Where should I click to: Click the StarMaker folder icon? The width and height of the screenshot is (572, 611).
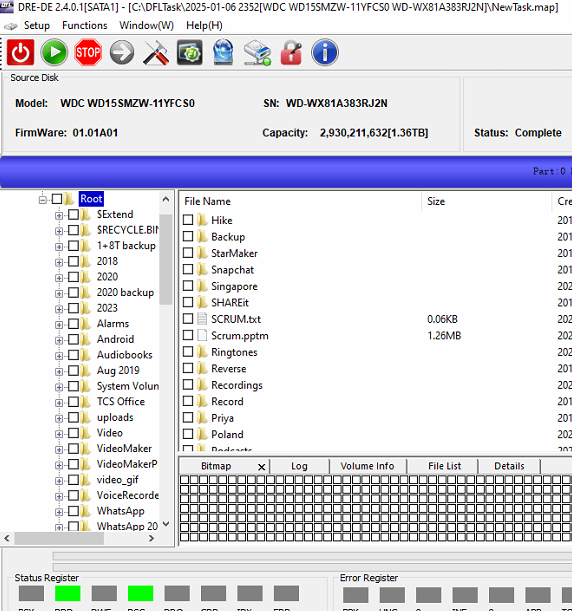(x=202, y=253)
